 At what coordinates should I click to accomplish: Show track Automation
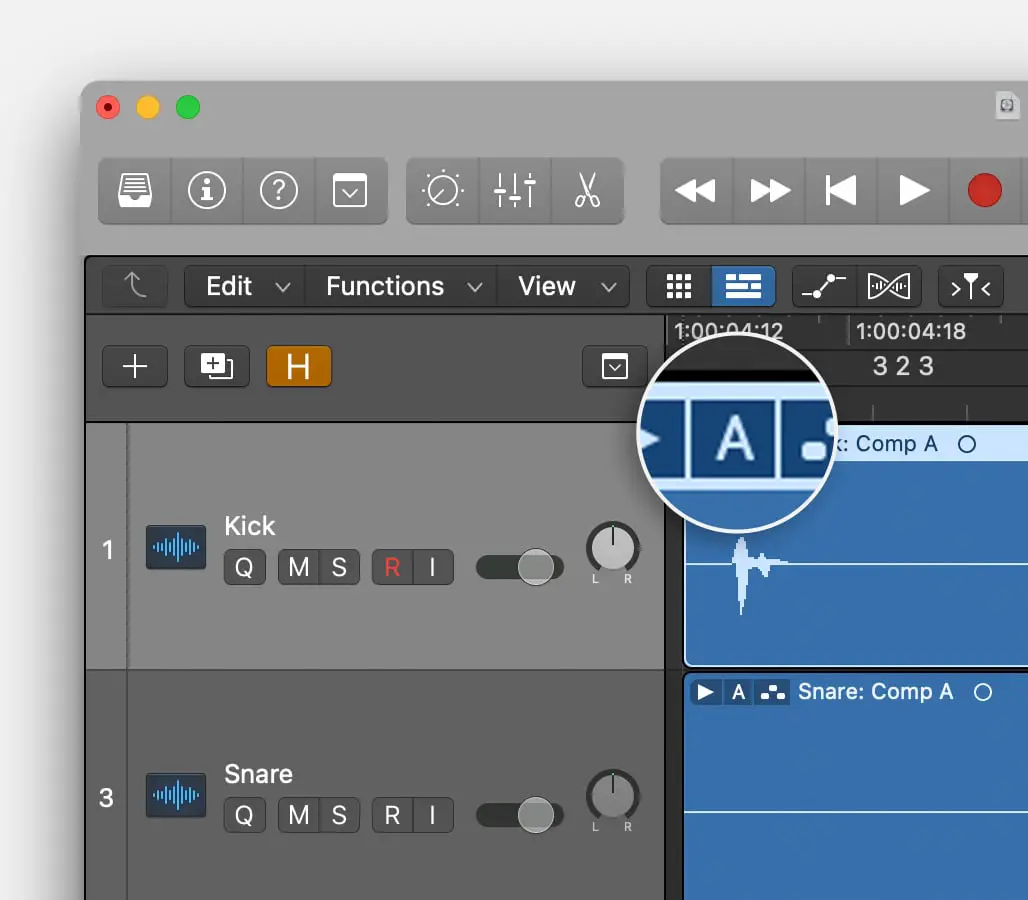(822, 286)
